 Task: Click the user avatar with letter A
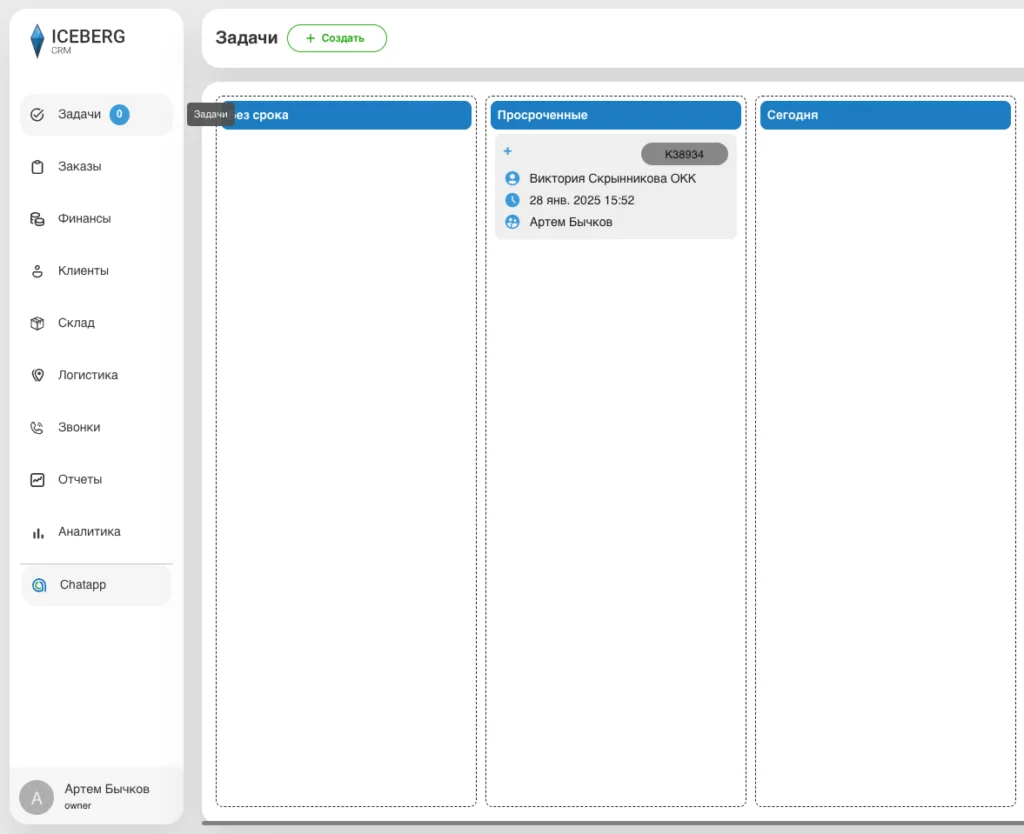click(x=37, y=797)
